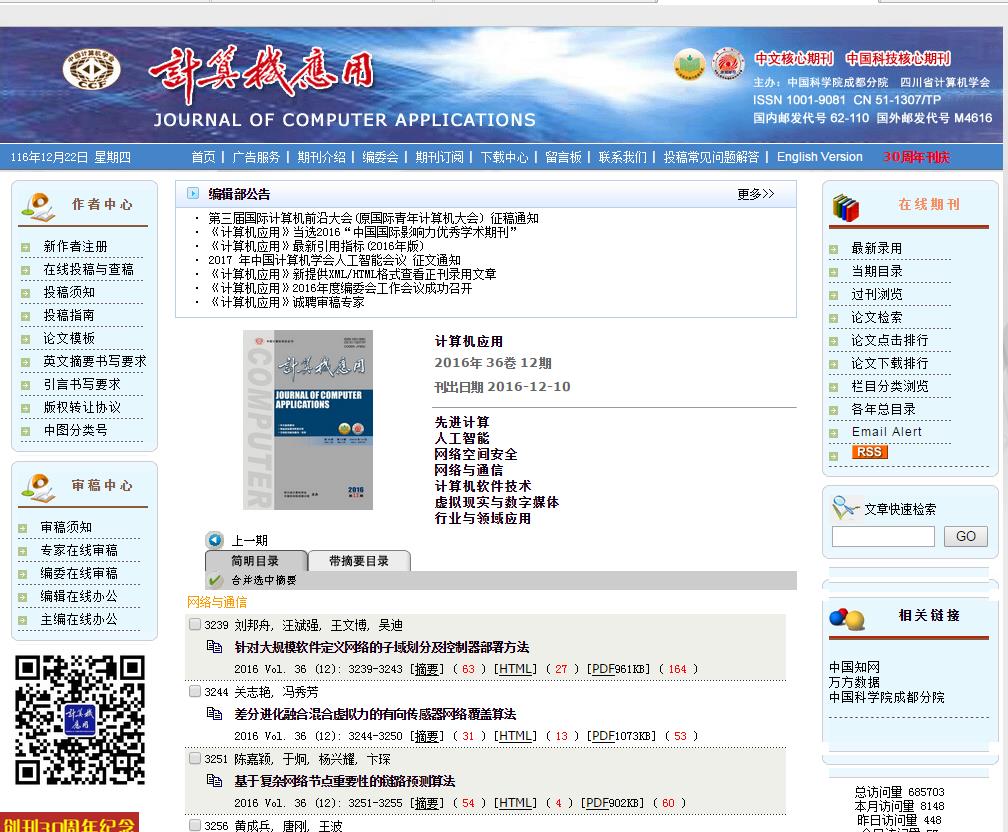The width and height of the screenshot is (1008, 832).
Task: Open 下载中心 in the navigation bar
Action: click(504, 157)
